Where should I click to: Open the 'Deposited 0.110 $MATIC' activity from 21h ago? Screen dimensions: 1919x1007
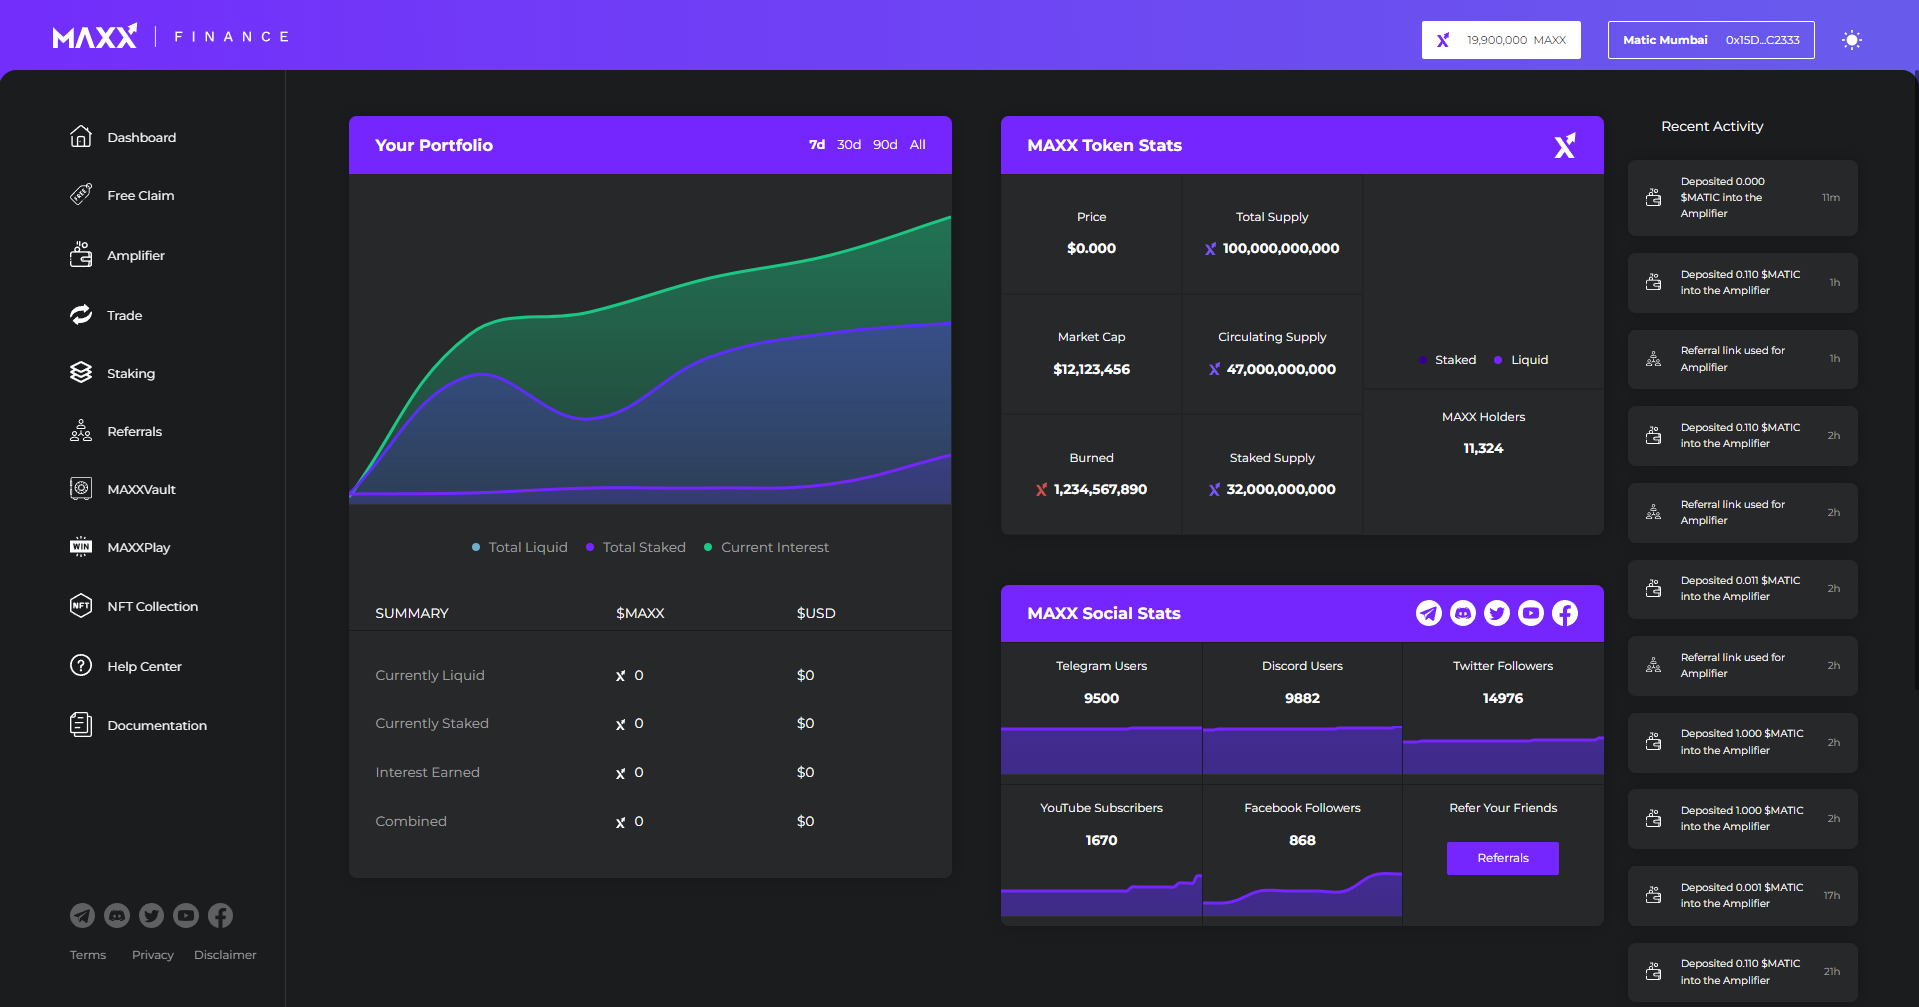click(x=1743, y=972)
